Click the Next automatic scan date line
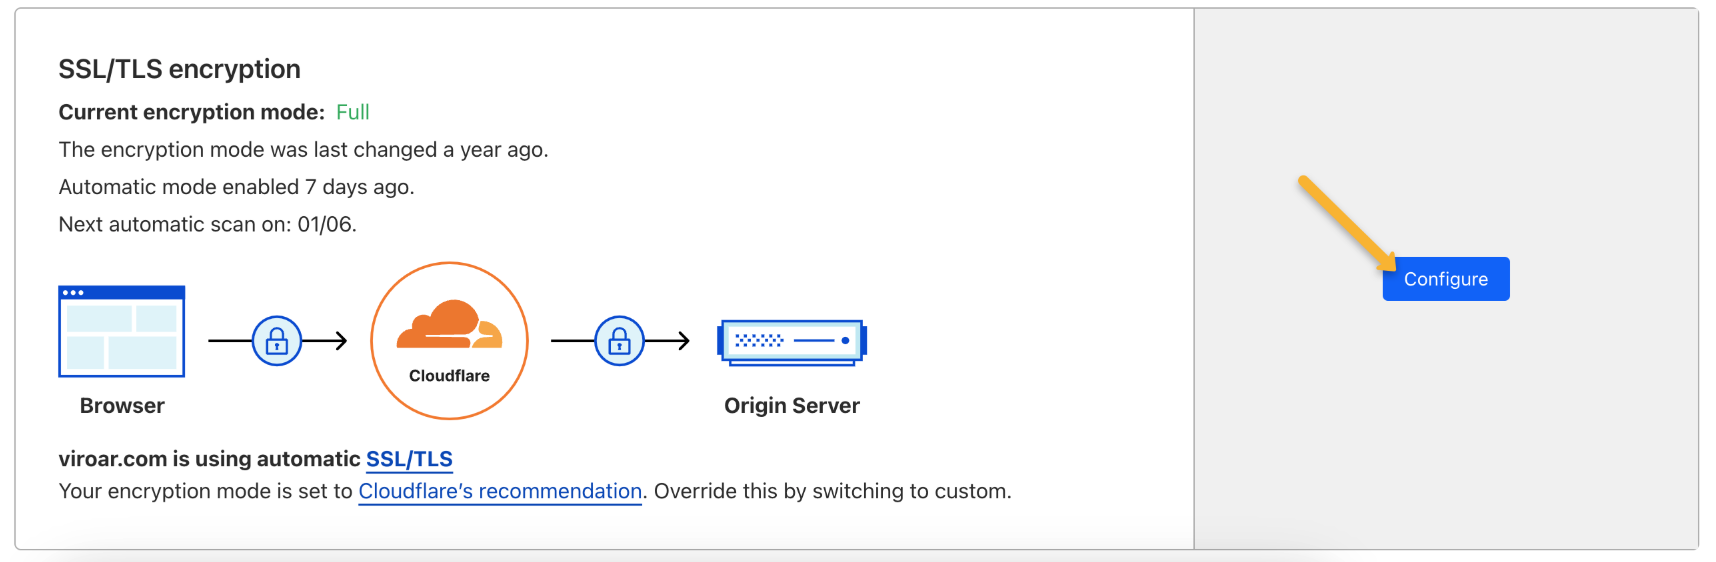The image size is (1716, 562). (x=207, y=224)
